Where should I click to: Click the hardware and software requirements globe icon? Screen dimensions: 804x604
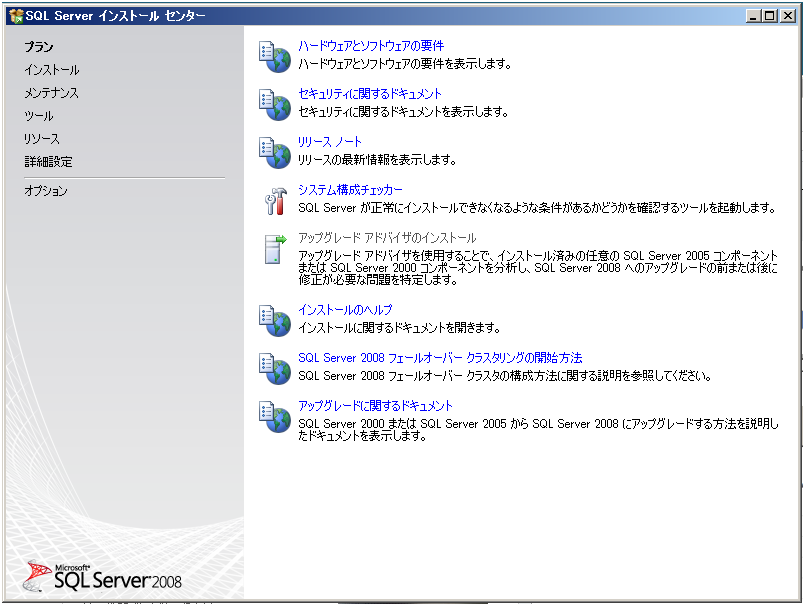(275, 56)
